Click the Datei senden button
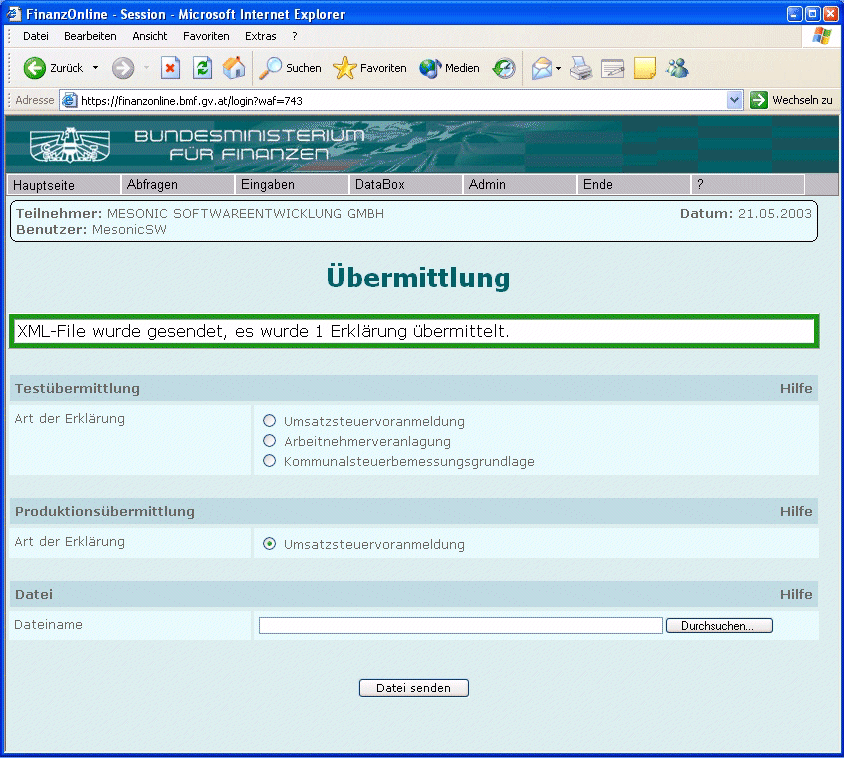This screenshot has width=844, height=758. [x=413, y=688]
